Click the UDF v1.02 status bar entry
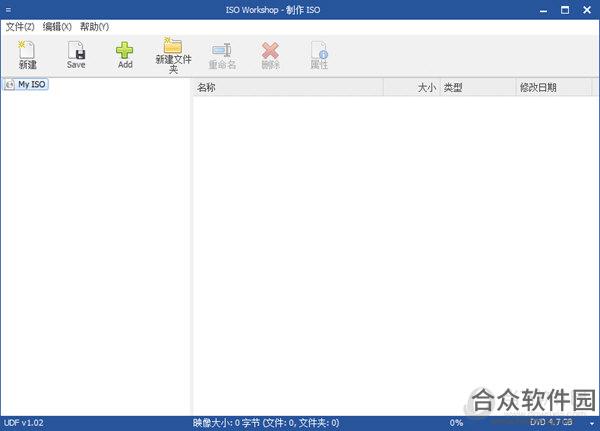Screen dimensions: 600x431 click(x=24, y=423)
